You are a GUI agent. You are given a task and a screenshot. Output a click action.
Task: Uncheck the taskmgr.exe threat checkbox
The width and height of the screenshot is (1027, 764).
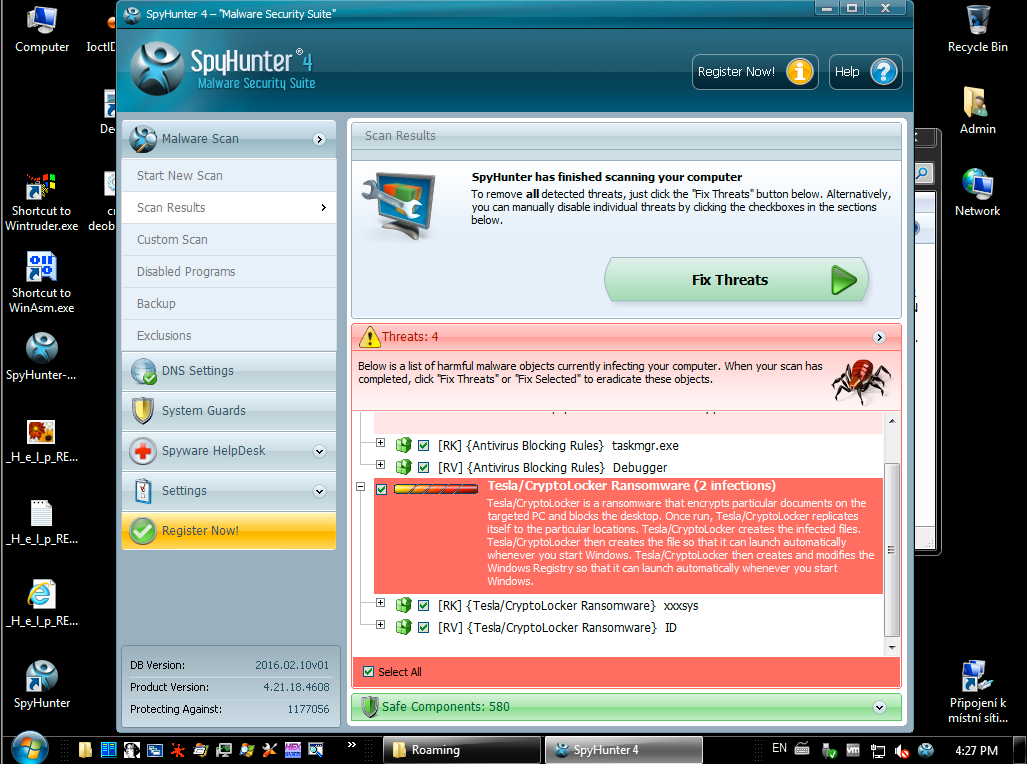424,446
